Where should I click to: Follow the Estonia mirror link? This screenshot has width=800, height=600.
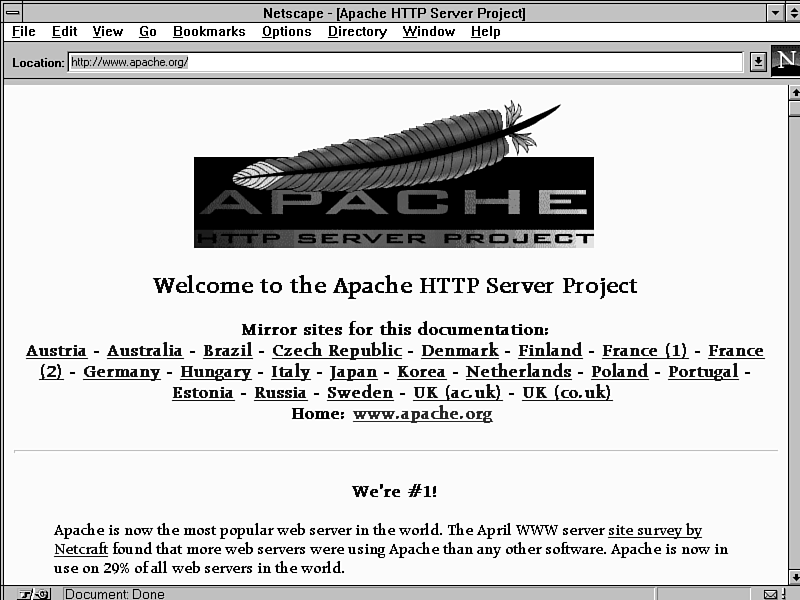[203, 393]
